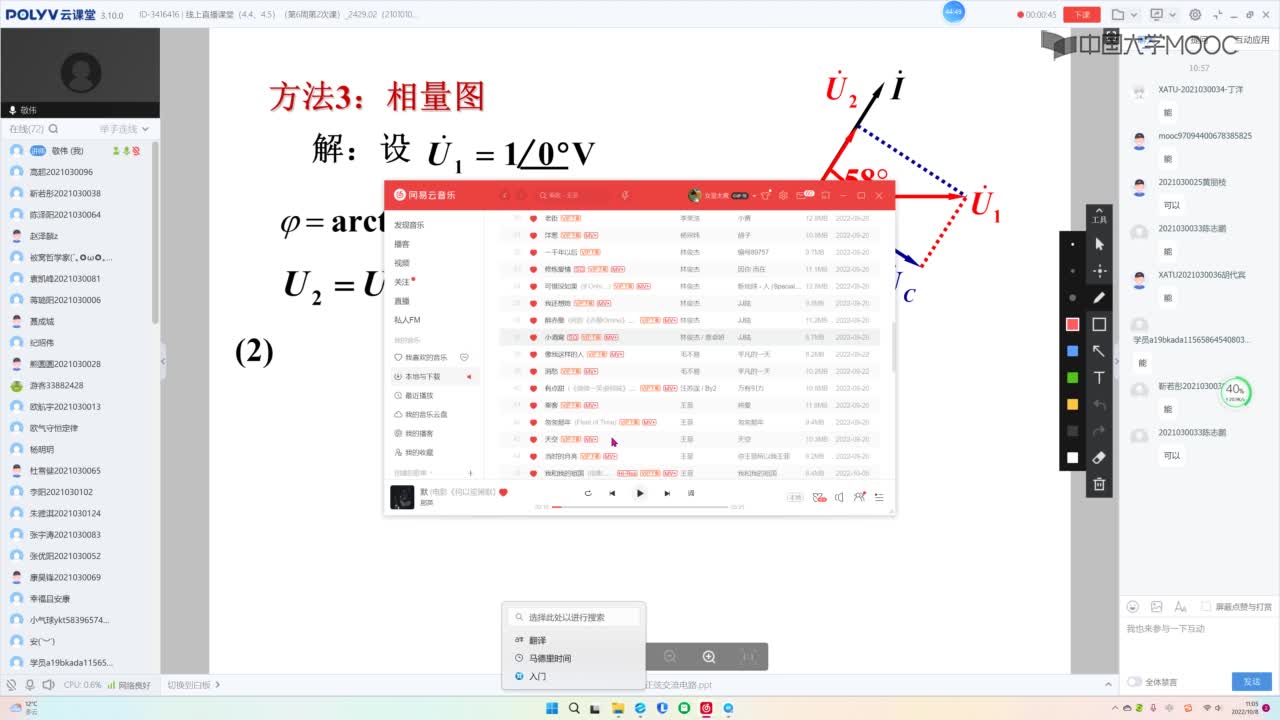Click the volume speaker icon in NetEase player
This screenshot has height=720, width=1280.
pos(839,497)
